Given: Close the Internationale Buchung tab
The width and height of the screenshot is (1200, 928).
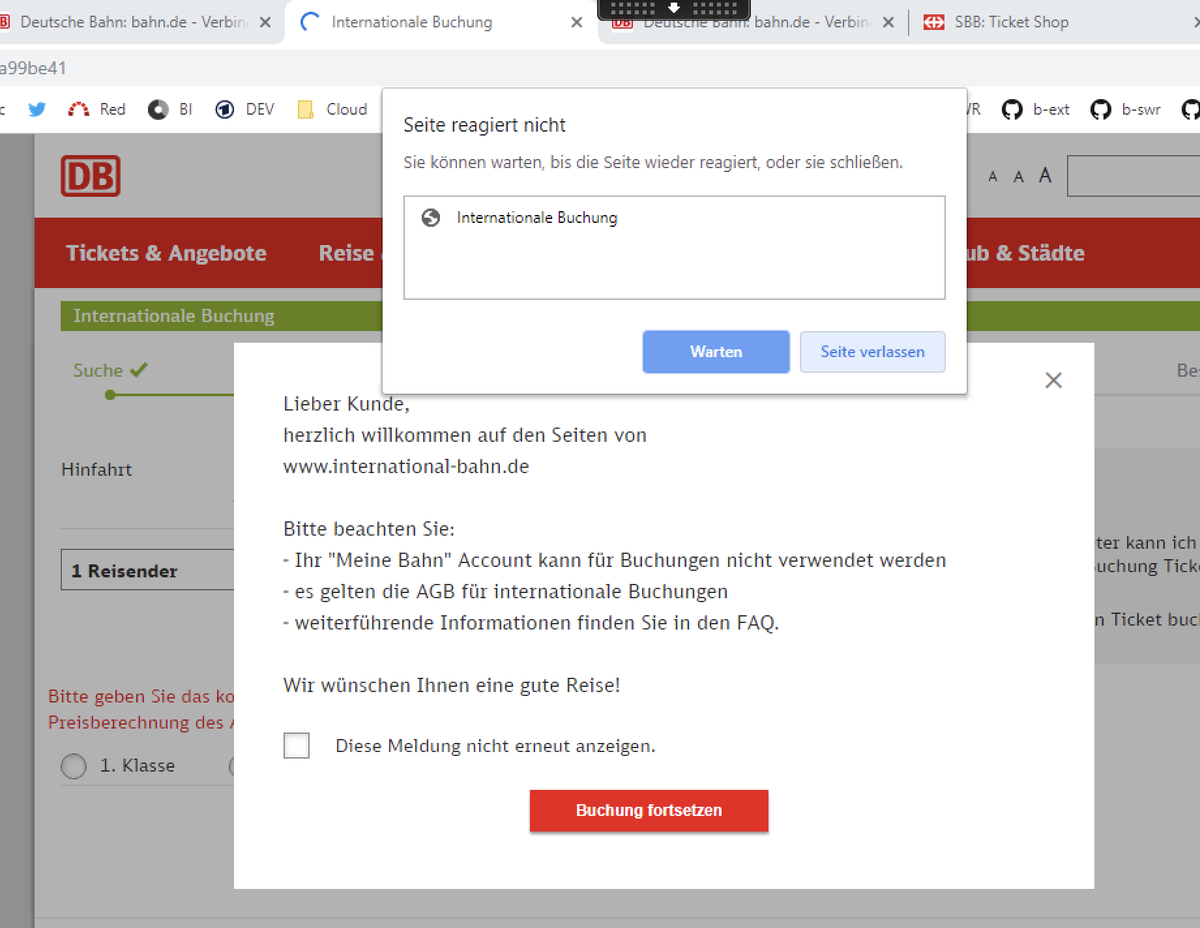Looking at the screenshot, I should (x=577, y=22).
